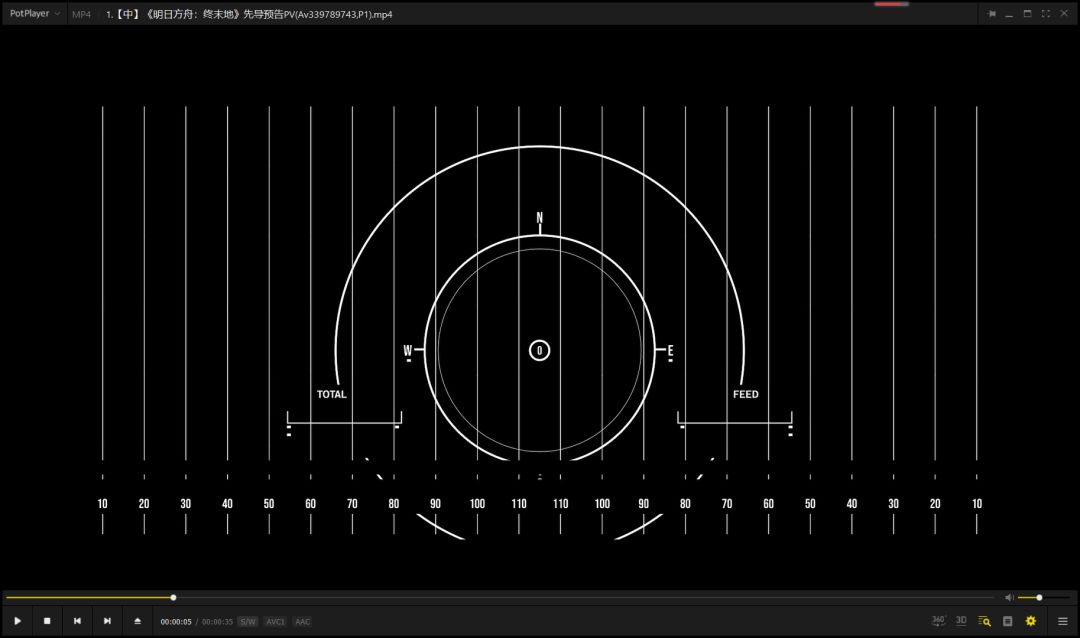Mute audio with the speaker icon
This screenshot has height=638, width=1080.
1009,597
